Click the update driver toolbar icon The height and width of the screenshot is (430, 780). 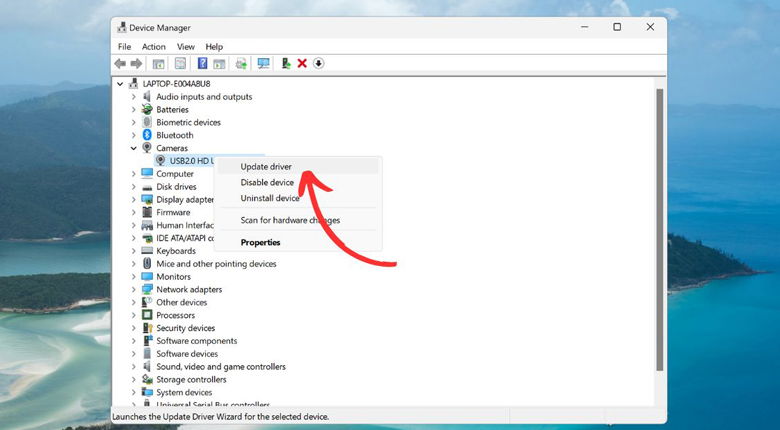click(286, 63)
